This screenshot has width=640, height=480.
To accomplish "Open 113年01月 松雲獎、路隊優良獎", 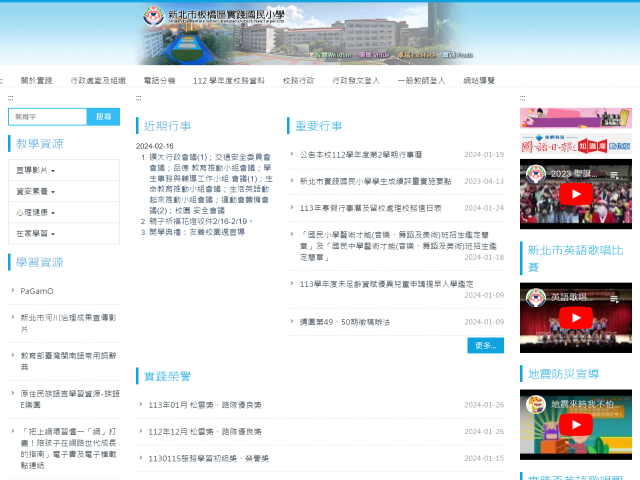I will tap(204, 405).
